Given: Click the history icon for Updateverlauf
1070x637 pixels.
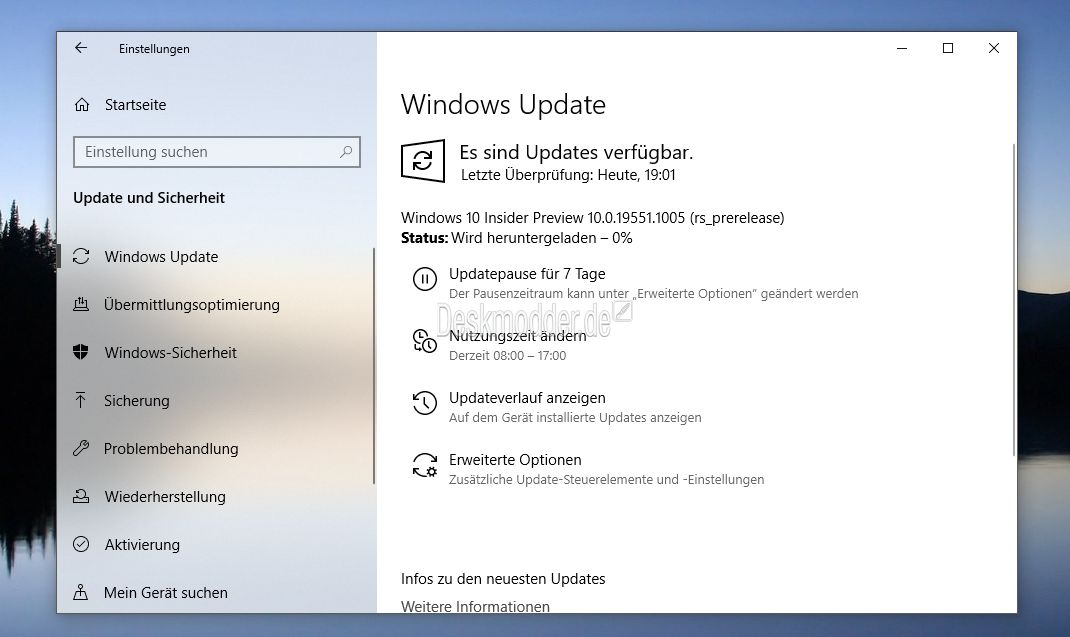Looking at the screenshot, I should [x=424, y=403].
